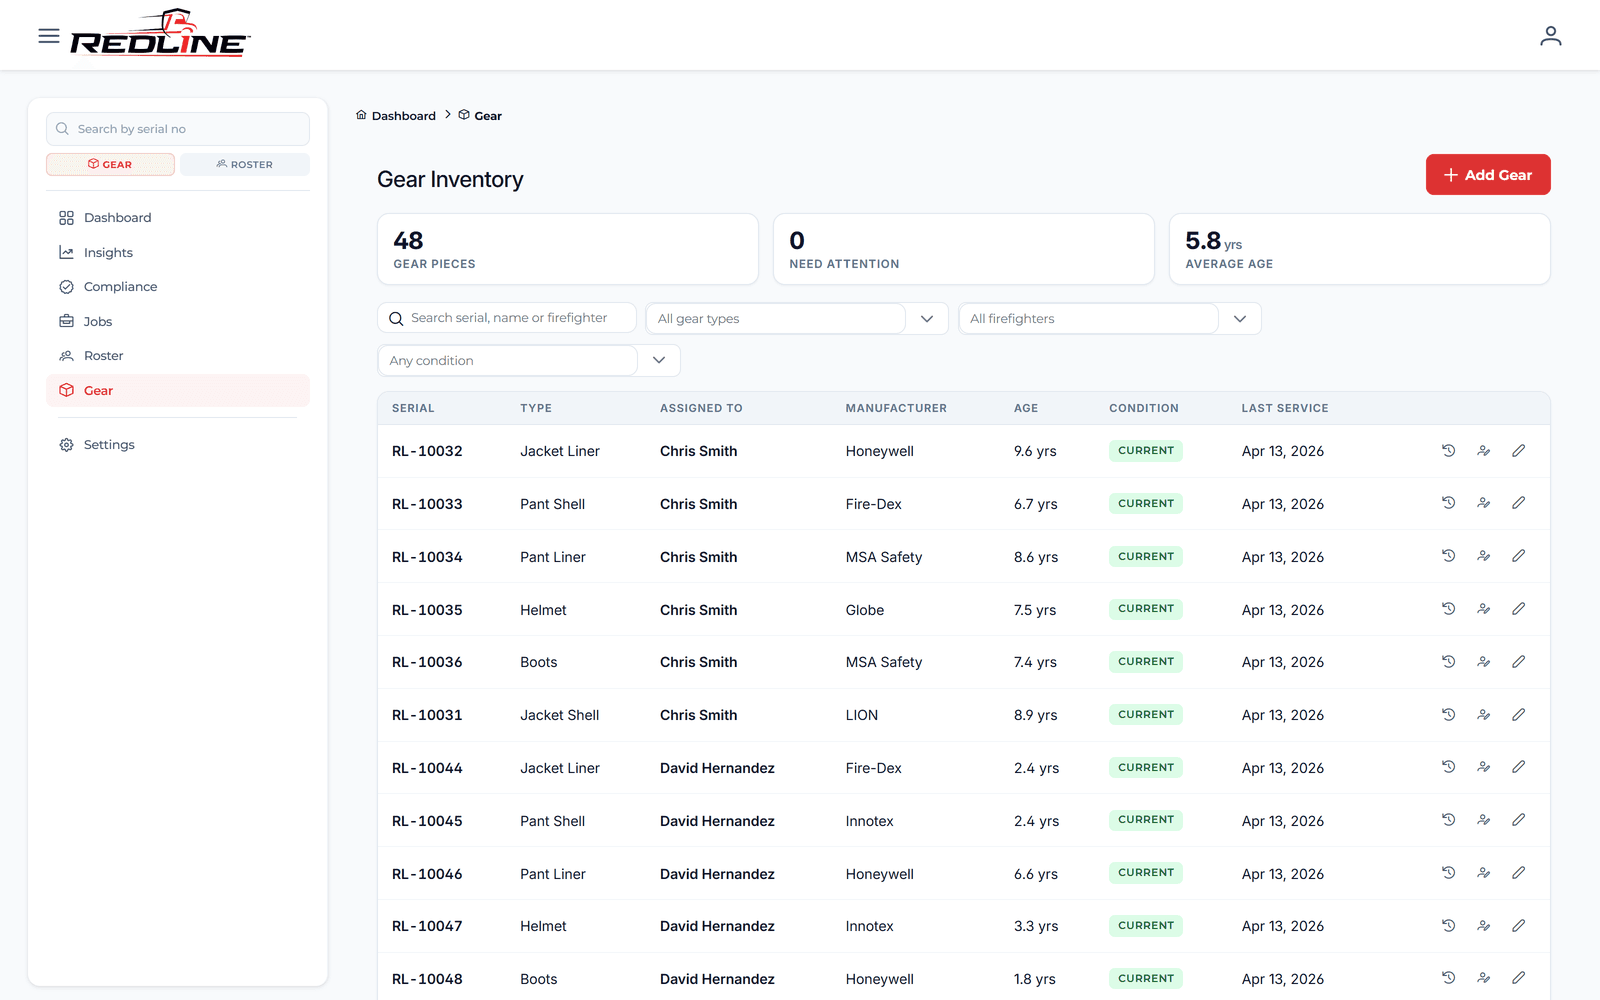Image resolution: width=1600 pixels, height=1000 pixels.
Task: Open Jobs in the sidebar
Action: [x=178, y=321]
